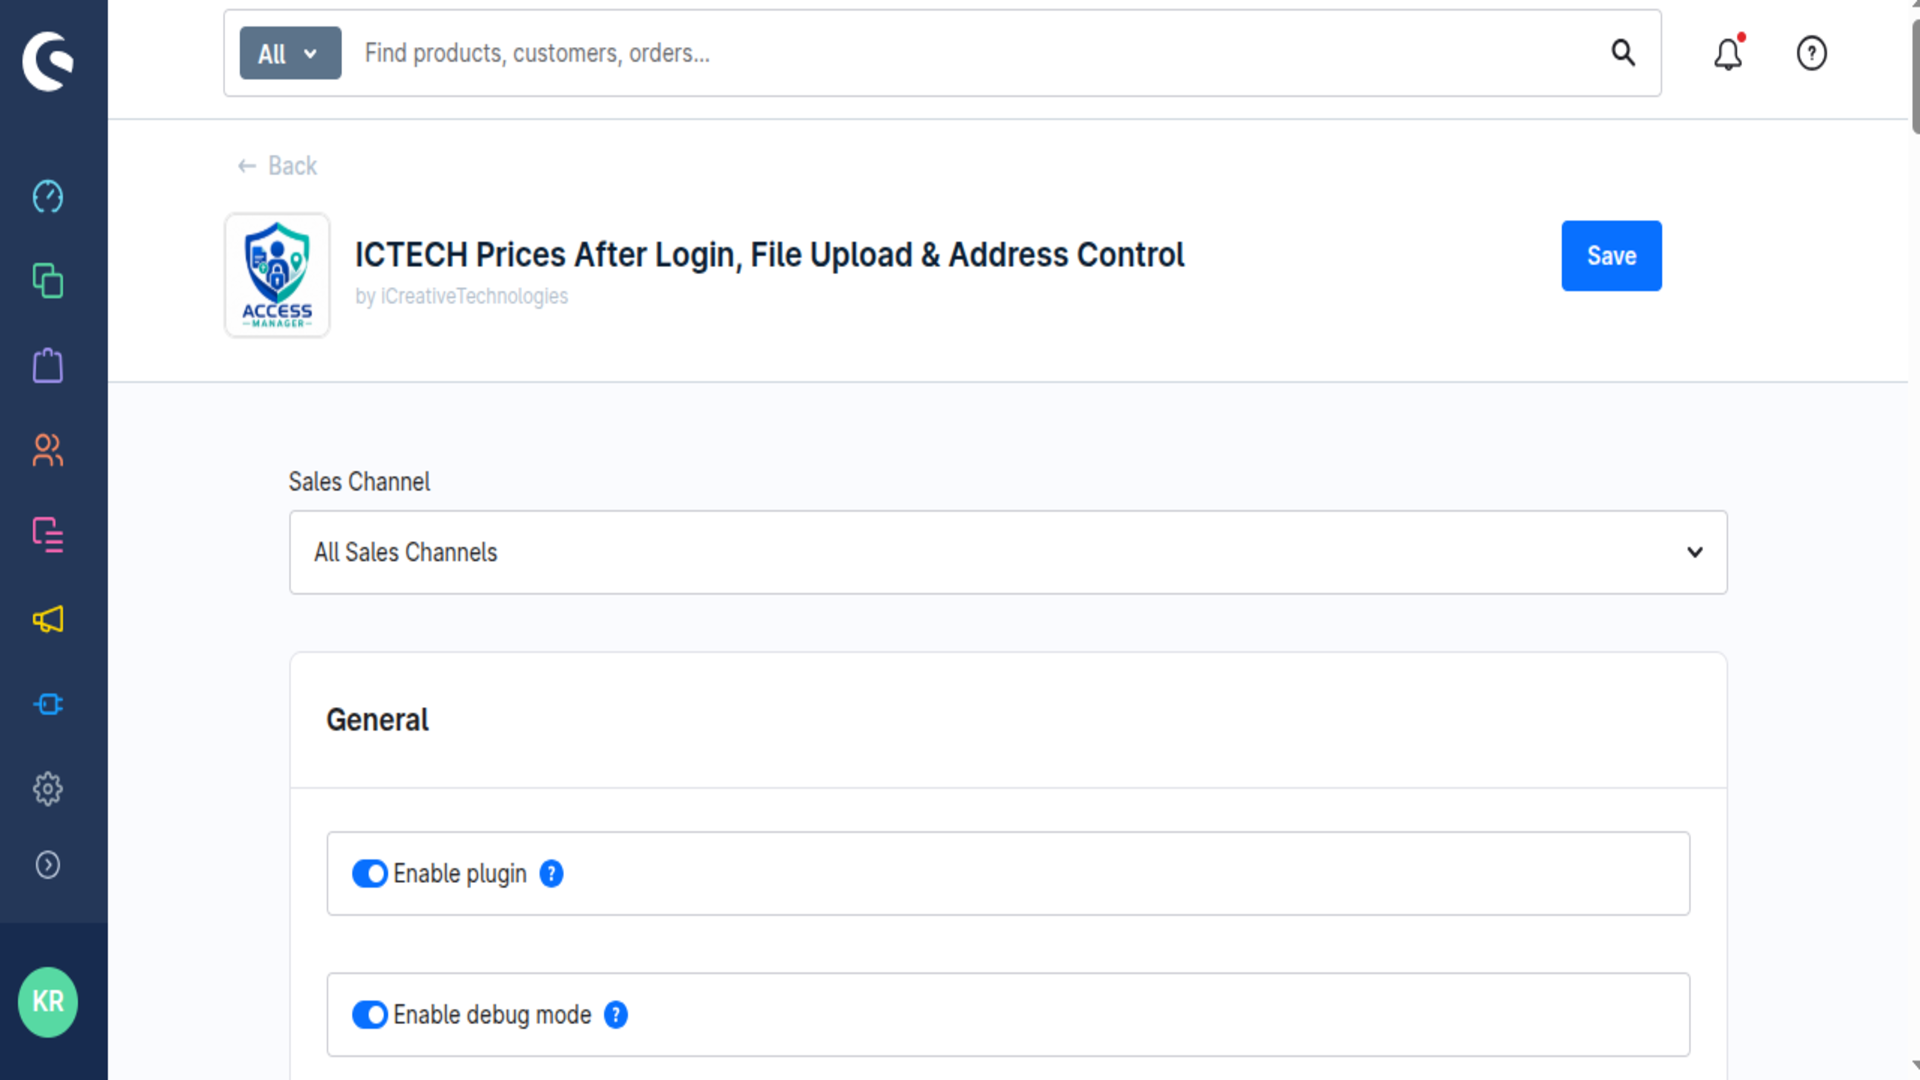The image size is (1920, 1080).
Task: Open the Settings gear icon
Action: tap(47, 789)
